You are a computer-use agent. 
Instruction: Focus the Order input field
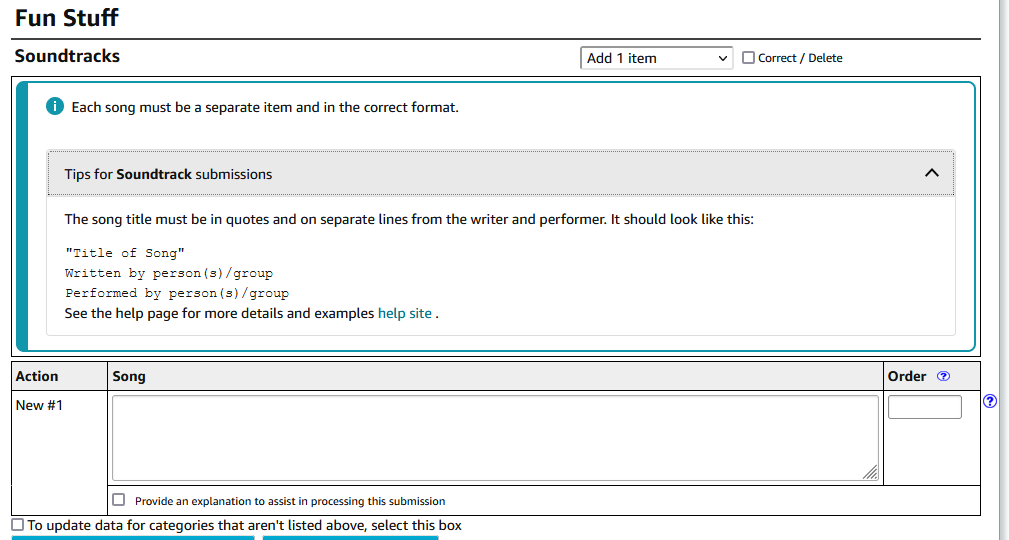click(x=924, y=407)
